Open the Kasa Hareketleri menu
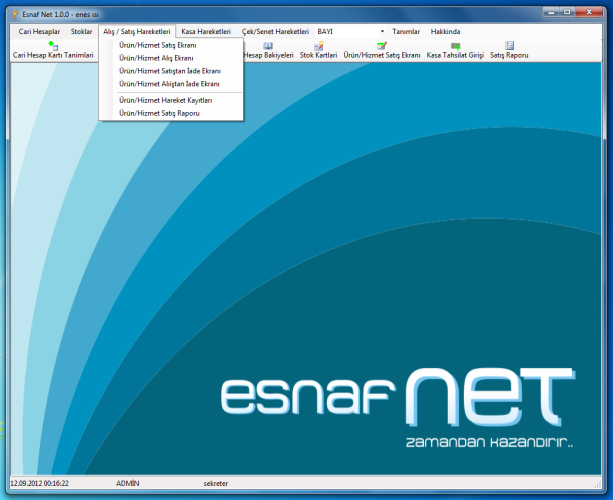 (206, 32)
